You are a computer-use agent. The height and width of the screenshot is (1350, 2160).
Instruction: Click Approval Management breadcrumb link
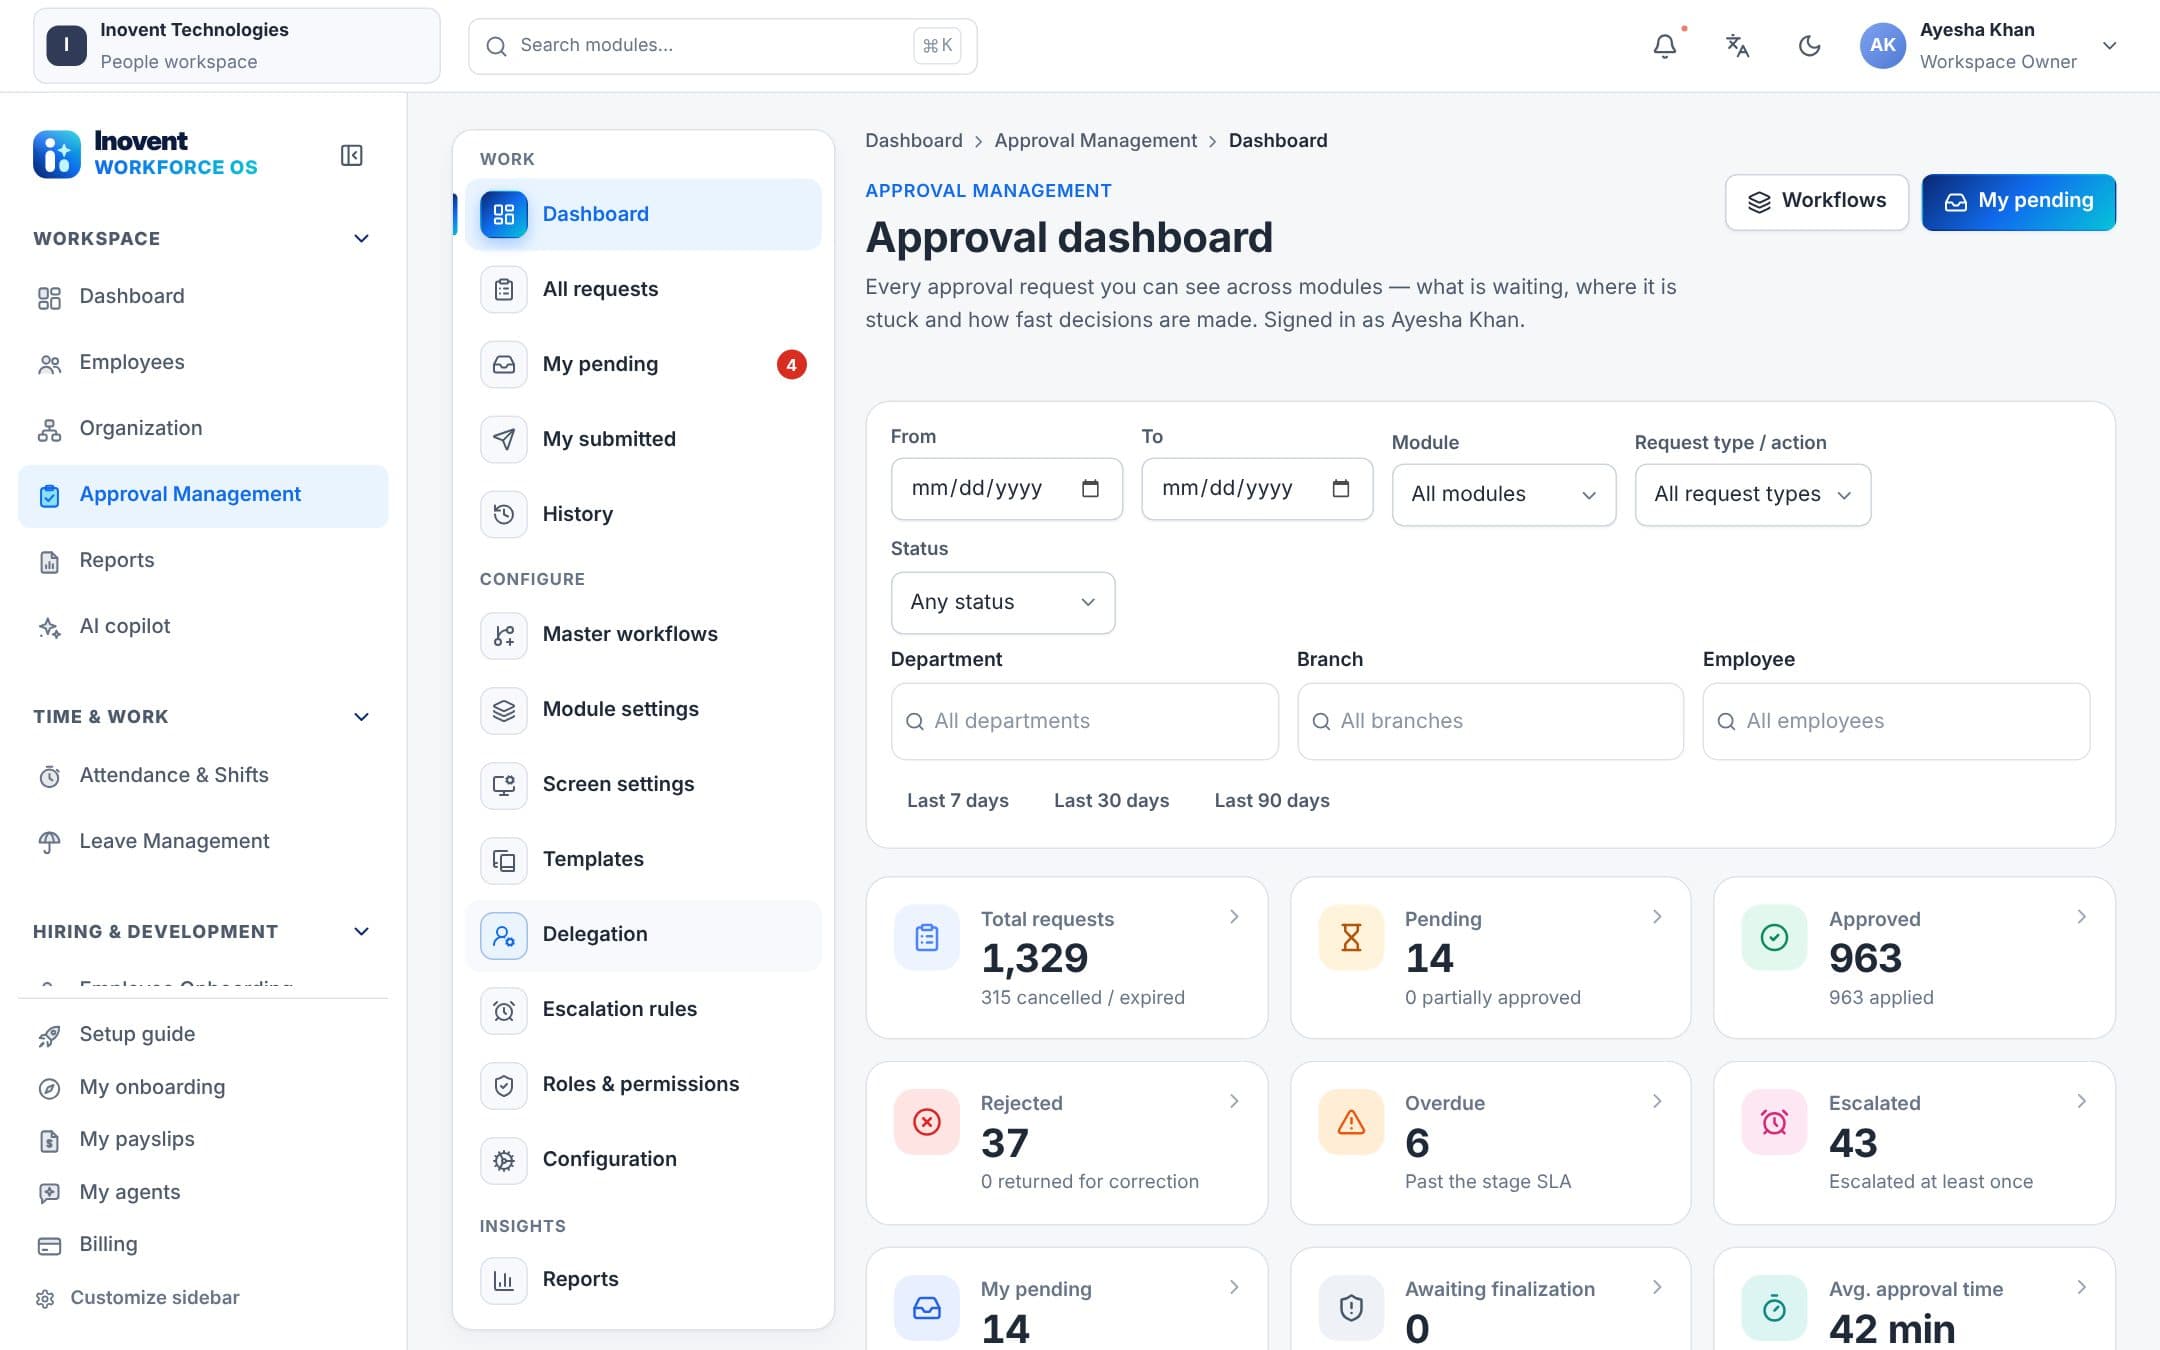(1095, 140)
